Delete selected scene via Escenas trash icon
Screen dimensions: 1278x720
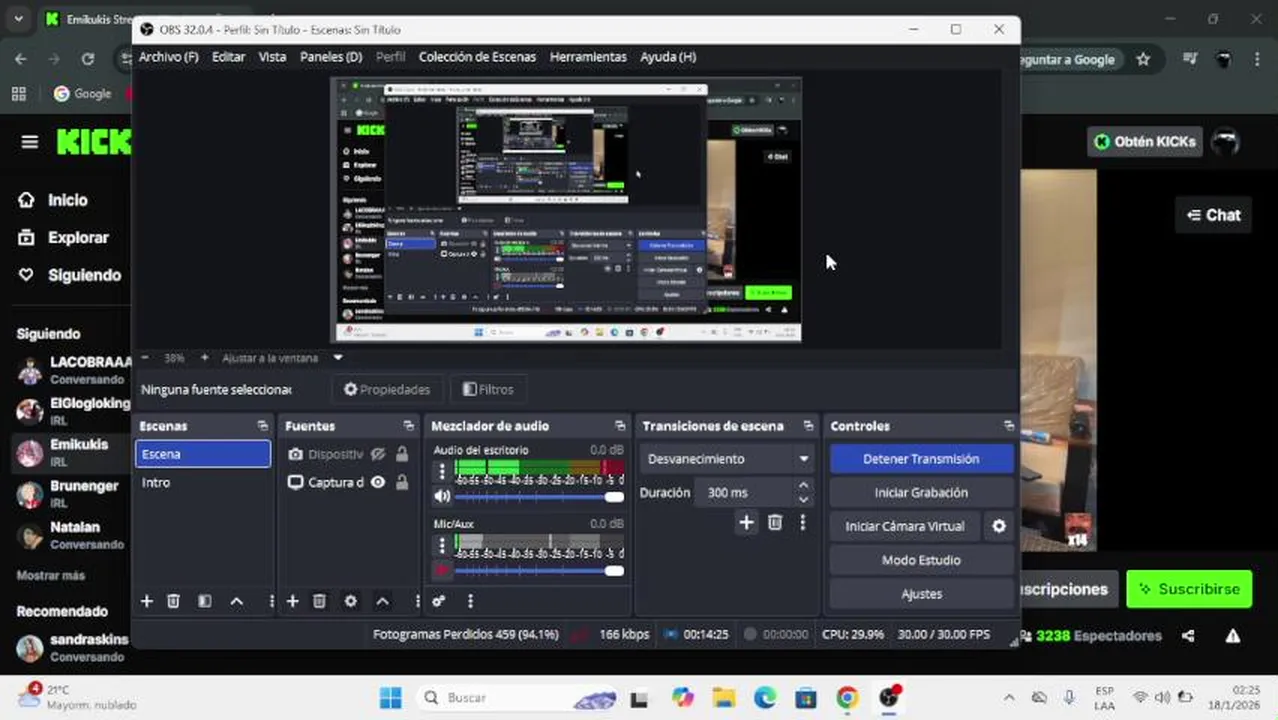point(173,601)
